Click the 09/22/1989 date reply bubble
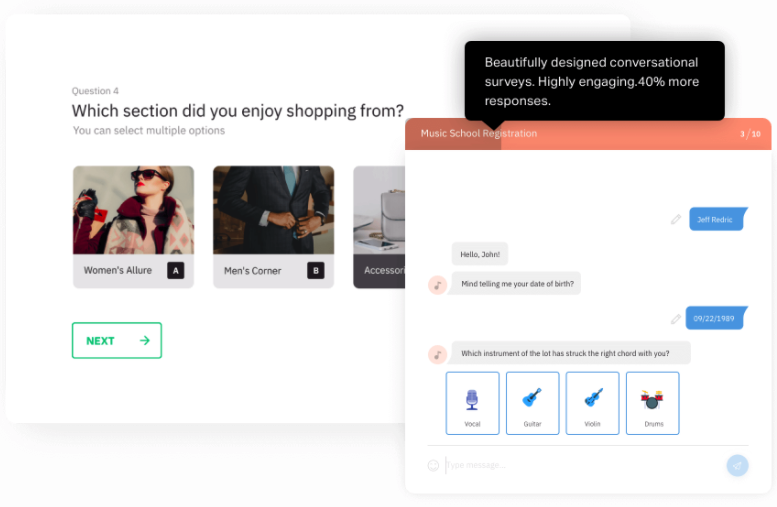Screen dimensions: 777x507 click(716, 319)
